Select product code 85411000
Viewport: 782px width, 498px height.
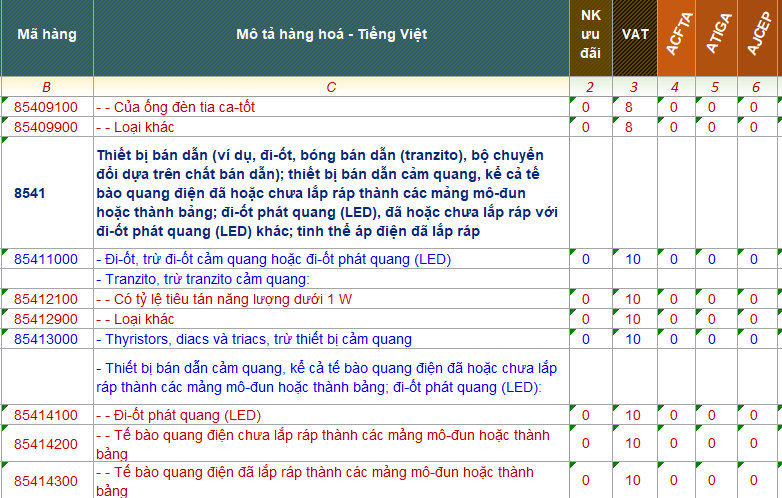[46, 259]
